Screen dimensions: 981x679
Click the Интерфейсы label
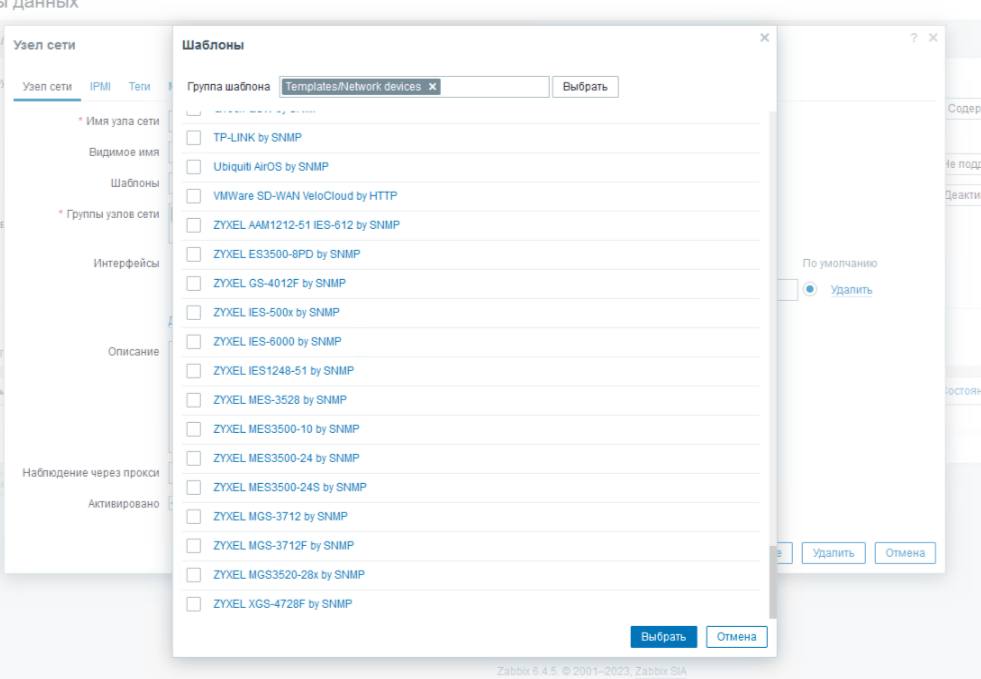tap(126, 263)
